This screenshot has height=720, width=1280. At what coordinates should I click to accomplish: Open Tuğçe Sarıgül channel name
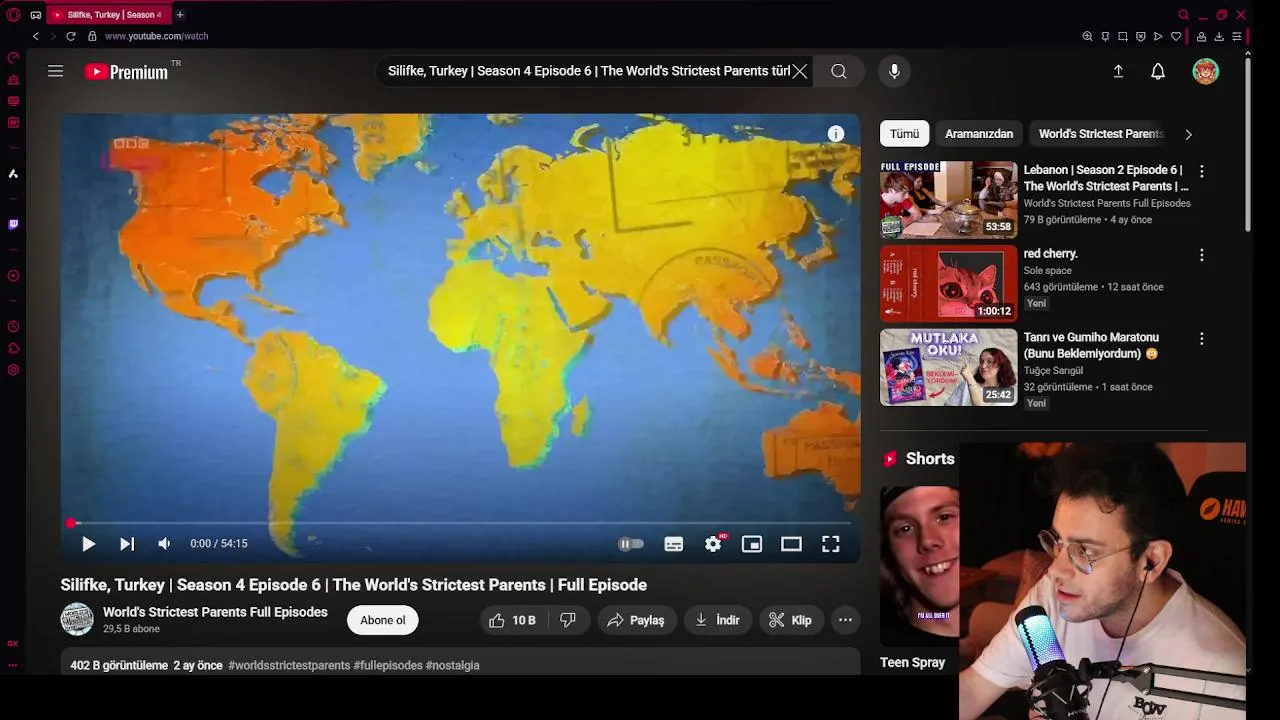(1053, 371)
